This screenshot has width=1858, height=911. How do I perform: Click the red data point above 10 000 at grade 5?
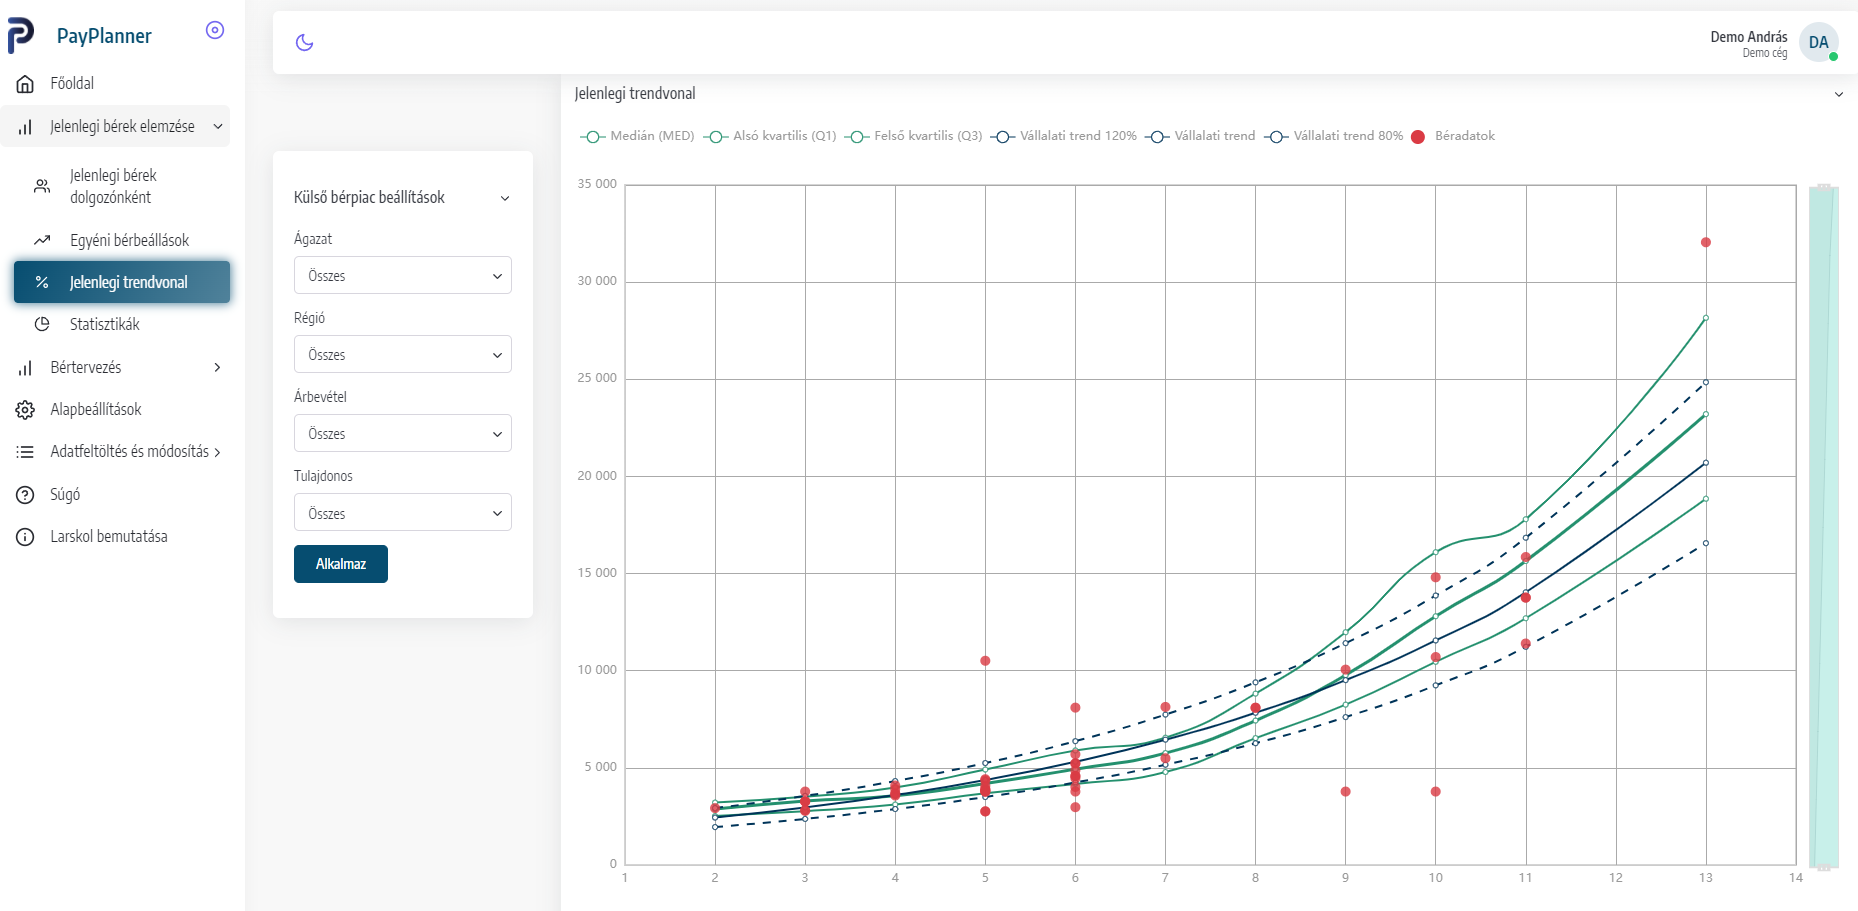[985, 661]
